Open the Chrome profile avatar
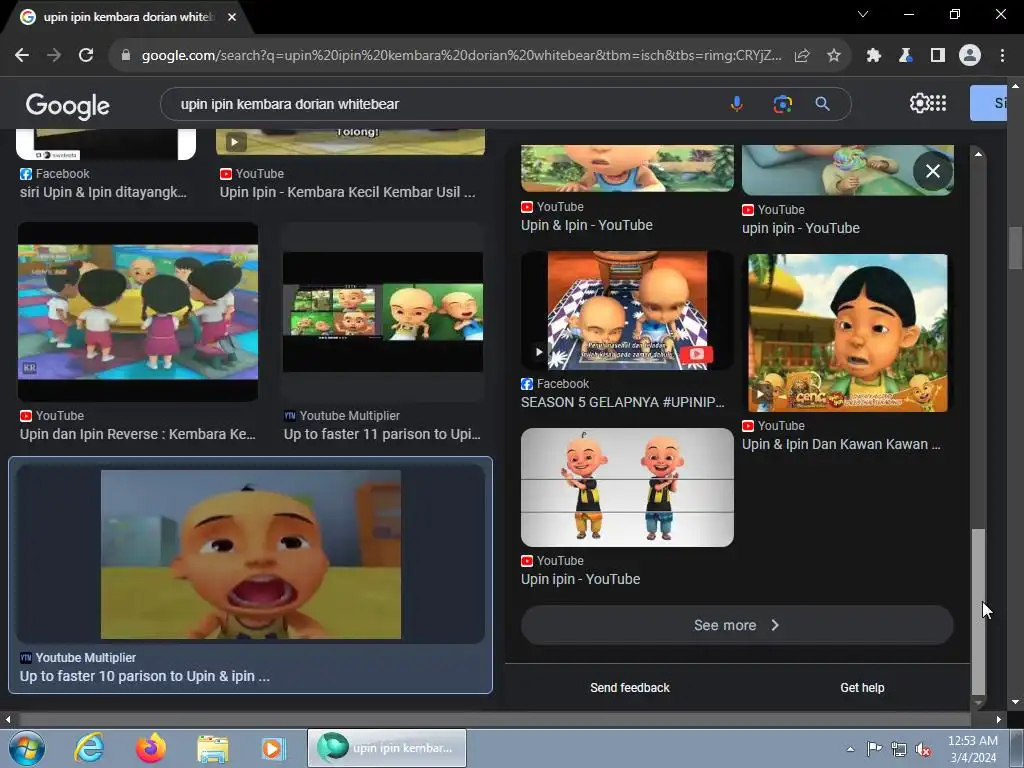 [x=970, y=56]
